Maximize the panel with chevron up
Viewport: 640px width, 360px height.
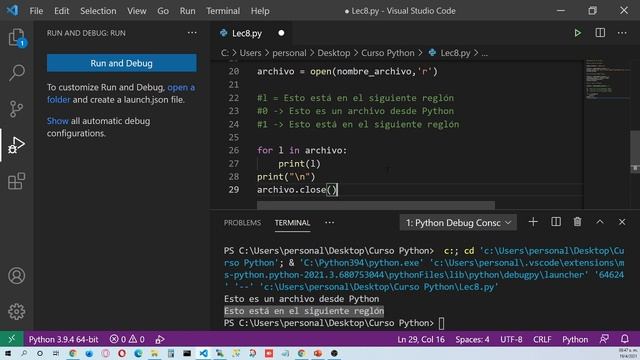pyautogui.click(x=600, y=222)
